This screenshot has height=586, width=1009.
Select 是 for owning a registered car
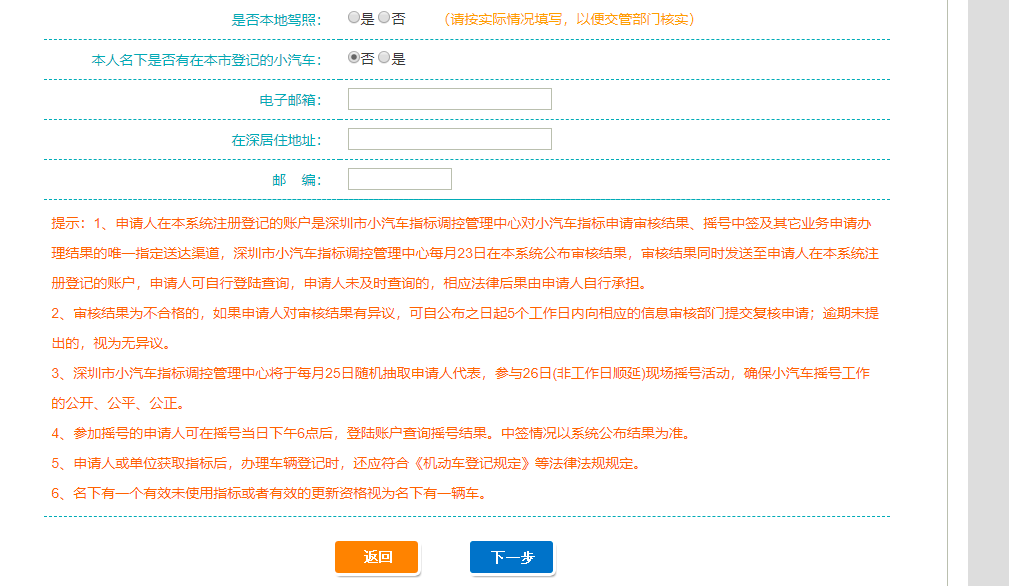coord(385,58)
